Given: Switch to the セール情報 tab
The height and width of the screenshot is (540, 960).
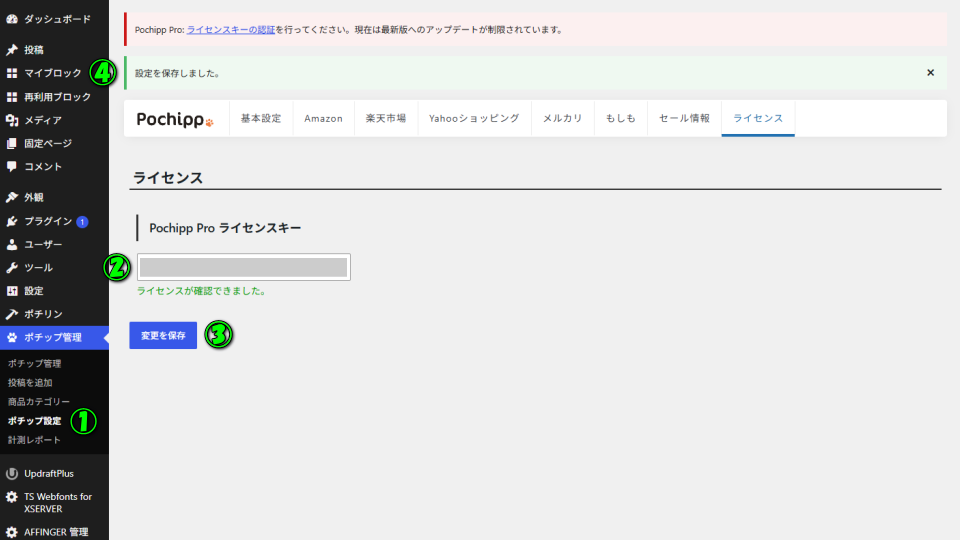Looking at the screenshot, I should (684, 118).
